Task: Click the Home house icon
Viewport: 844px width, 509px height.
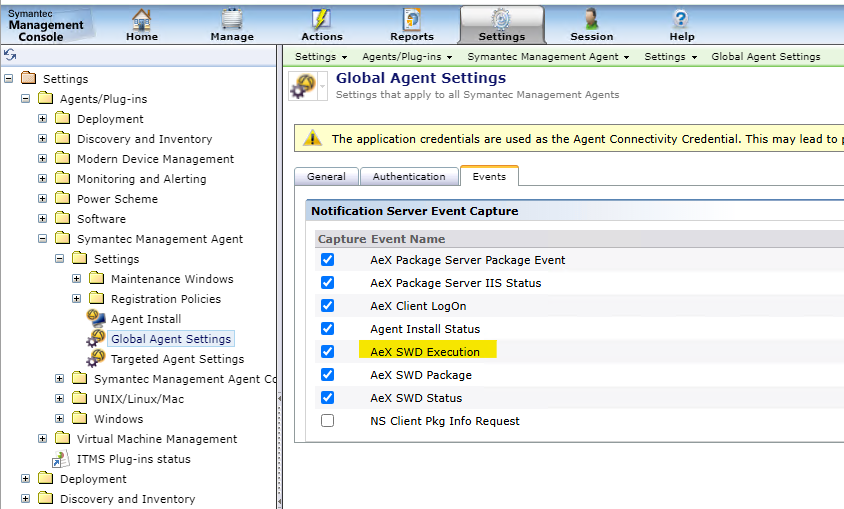Action: tap(141, 18)
